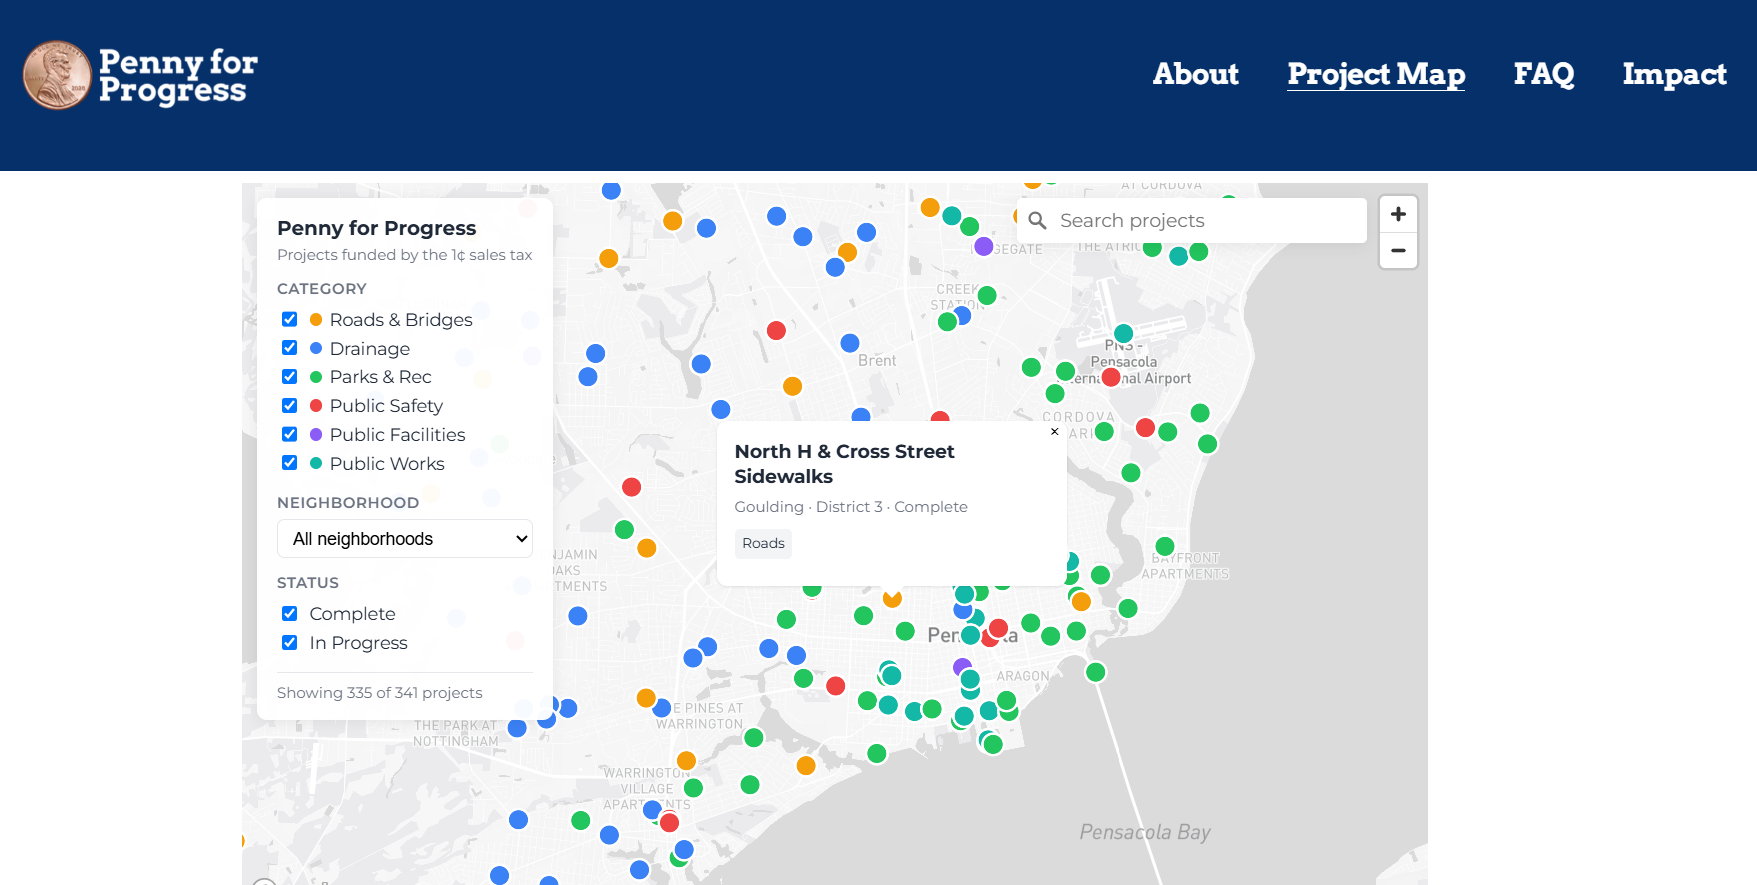The width and height of the screenshot is (1757, 885).
Task: Toggle the Public Safety checkbox
Action: 289,405
